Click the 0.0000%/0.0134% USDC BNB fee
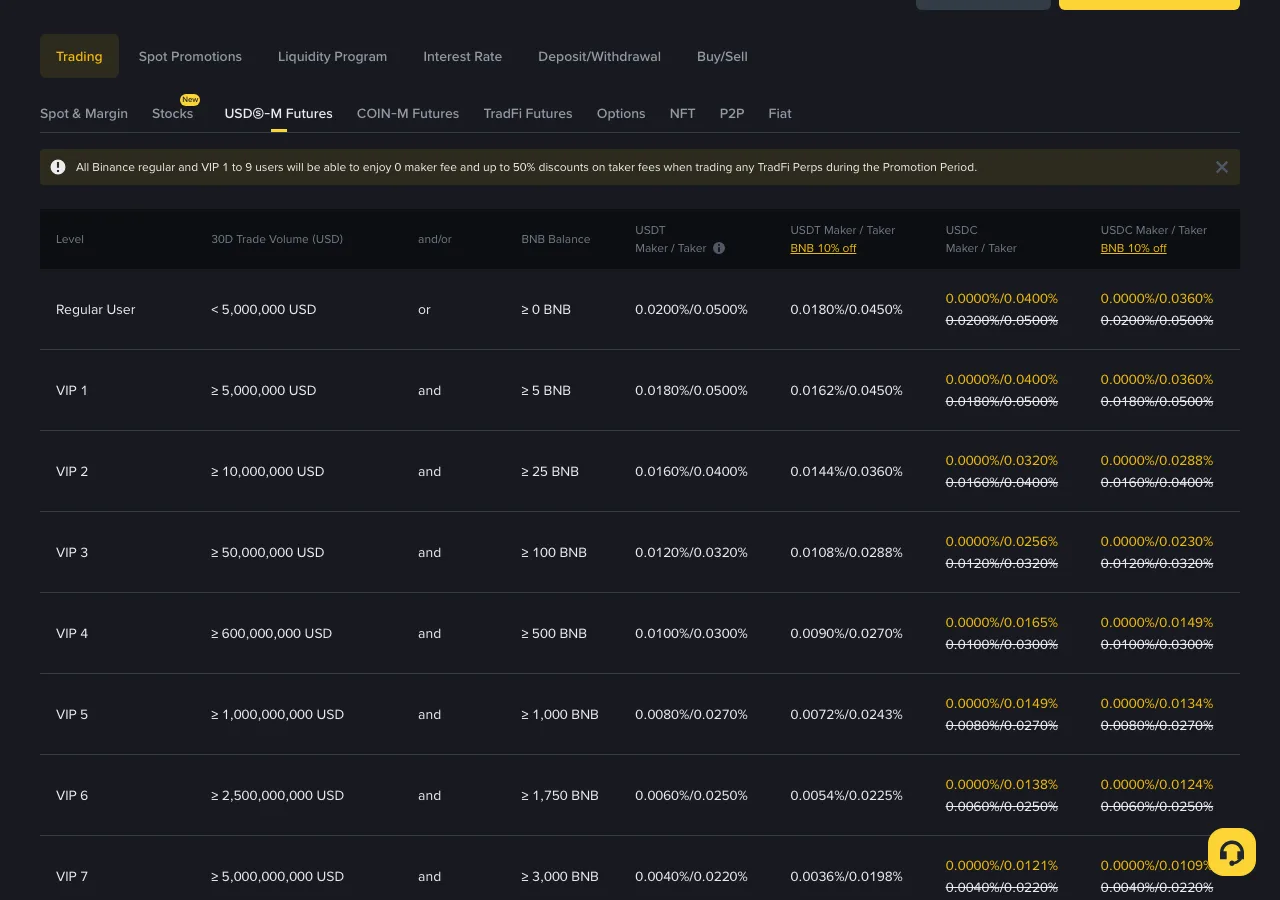This screenshot has height=900, width=1280. pos(1157,703)
